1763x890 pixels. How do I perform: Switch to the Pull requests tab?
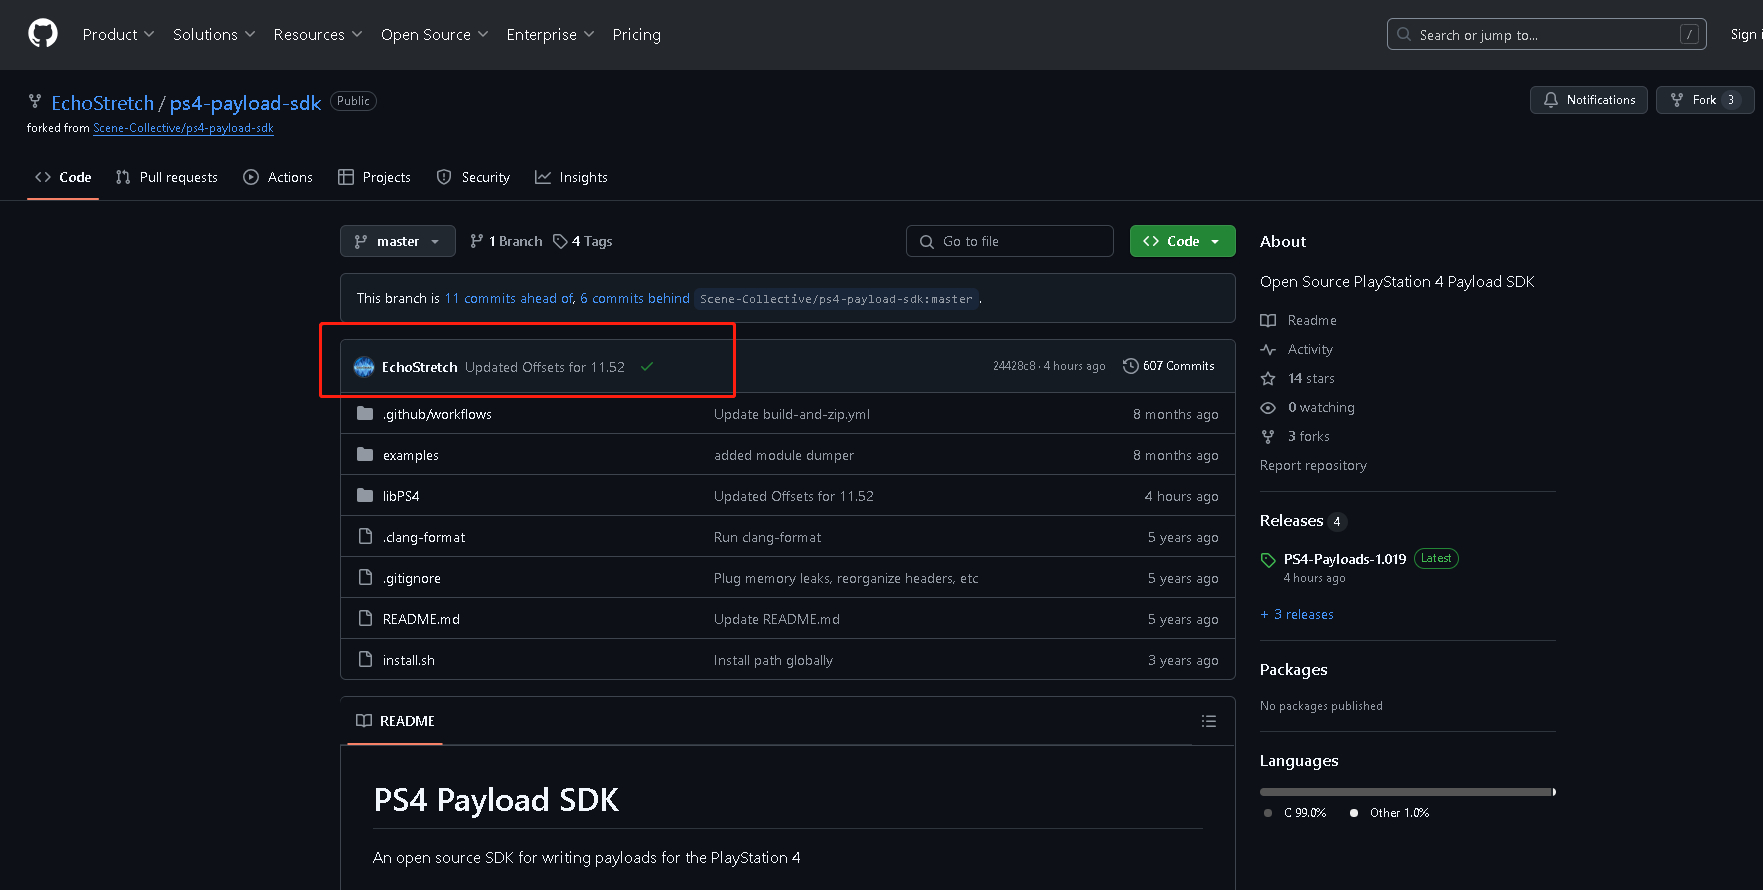(x=167, y=177)
